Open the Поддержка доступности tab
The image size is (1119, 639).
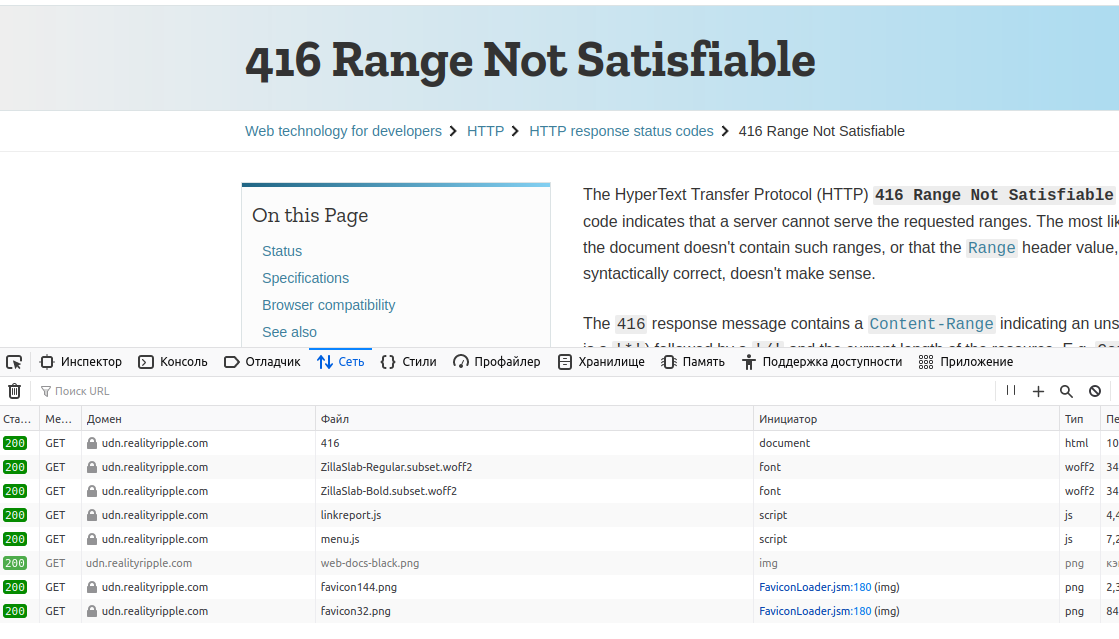click(821, 362)
